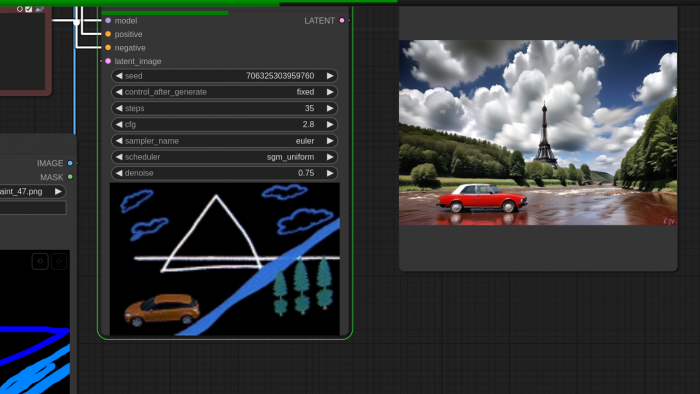Click the speaker icon on the brown node
Viewport: 700px width, 394px height.
[39, 8]
